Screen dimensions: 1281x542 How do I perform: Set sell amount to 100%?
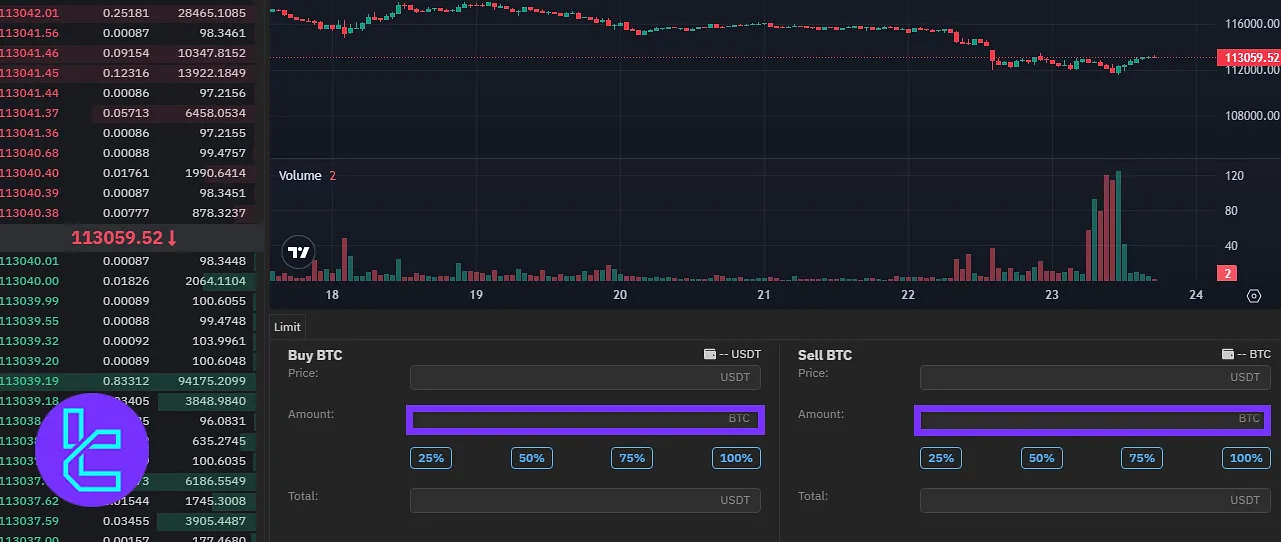point(1246,458)
